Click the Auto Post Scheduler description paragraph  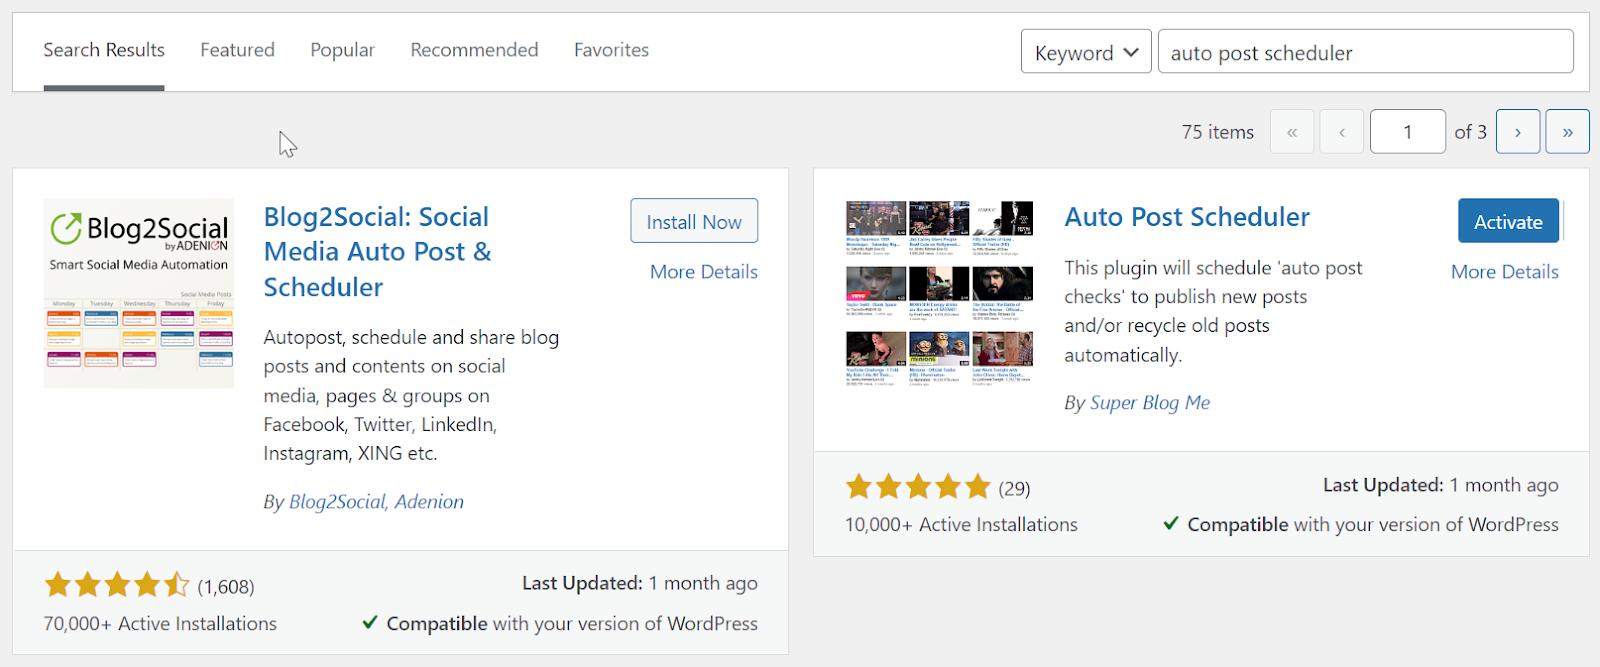point(1213,312)
